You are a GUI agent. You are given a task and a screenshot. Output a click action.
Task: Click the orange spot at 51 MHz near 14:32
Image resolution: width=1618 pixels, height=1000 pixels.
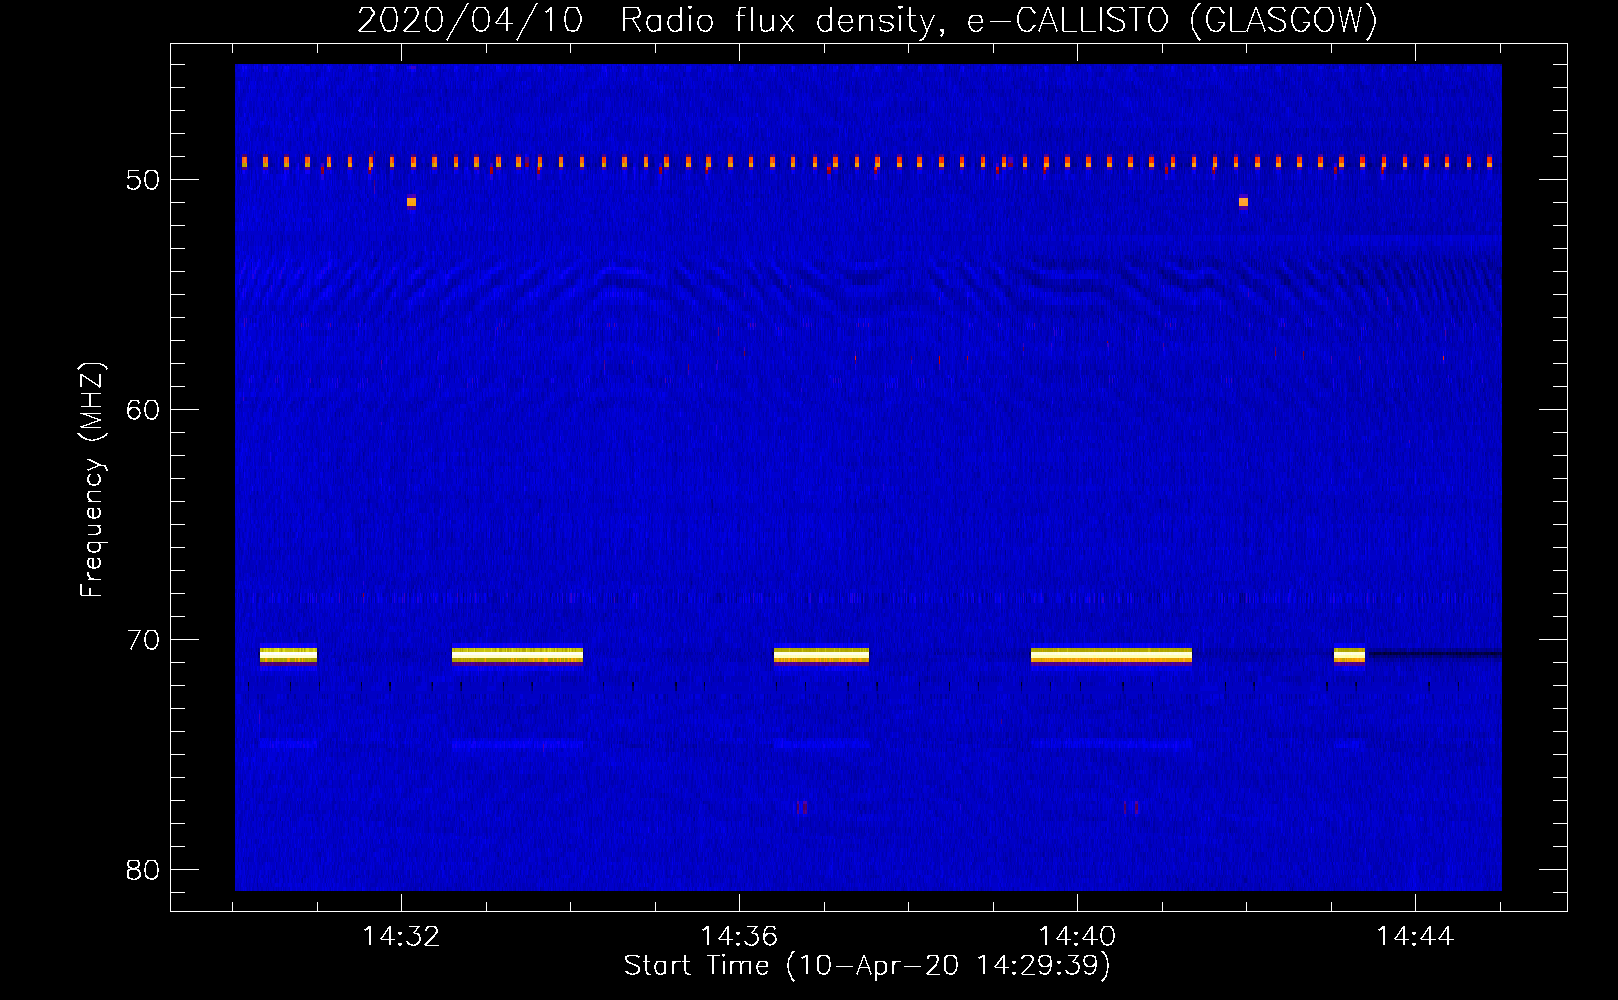[x=411, y=202]
